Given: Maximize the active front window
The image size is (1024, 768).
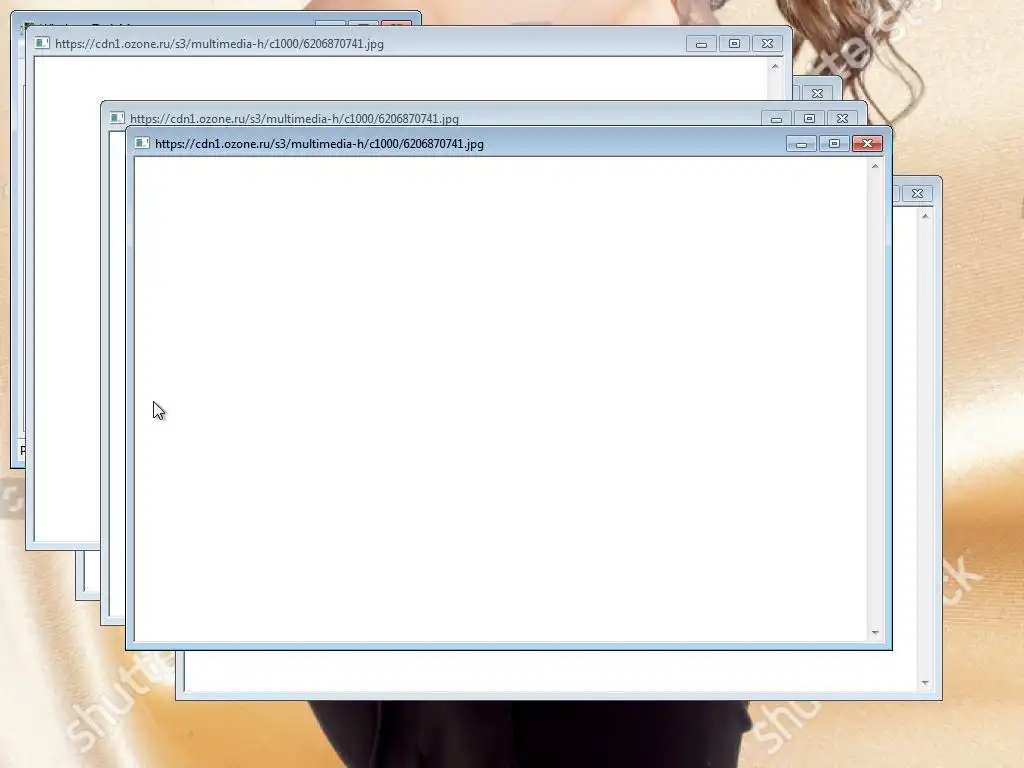Looking at the screenshot, I should click(834, 144).
